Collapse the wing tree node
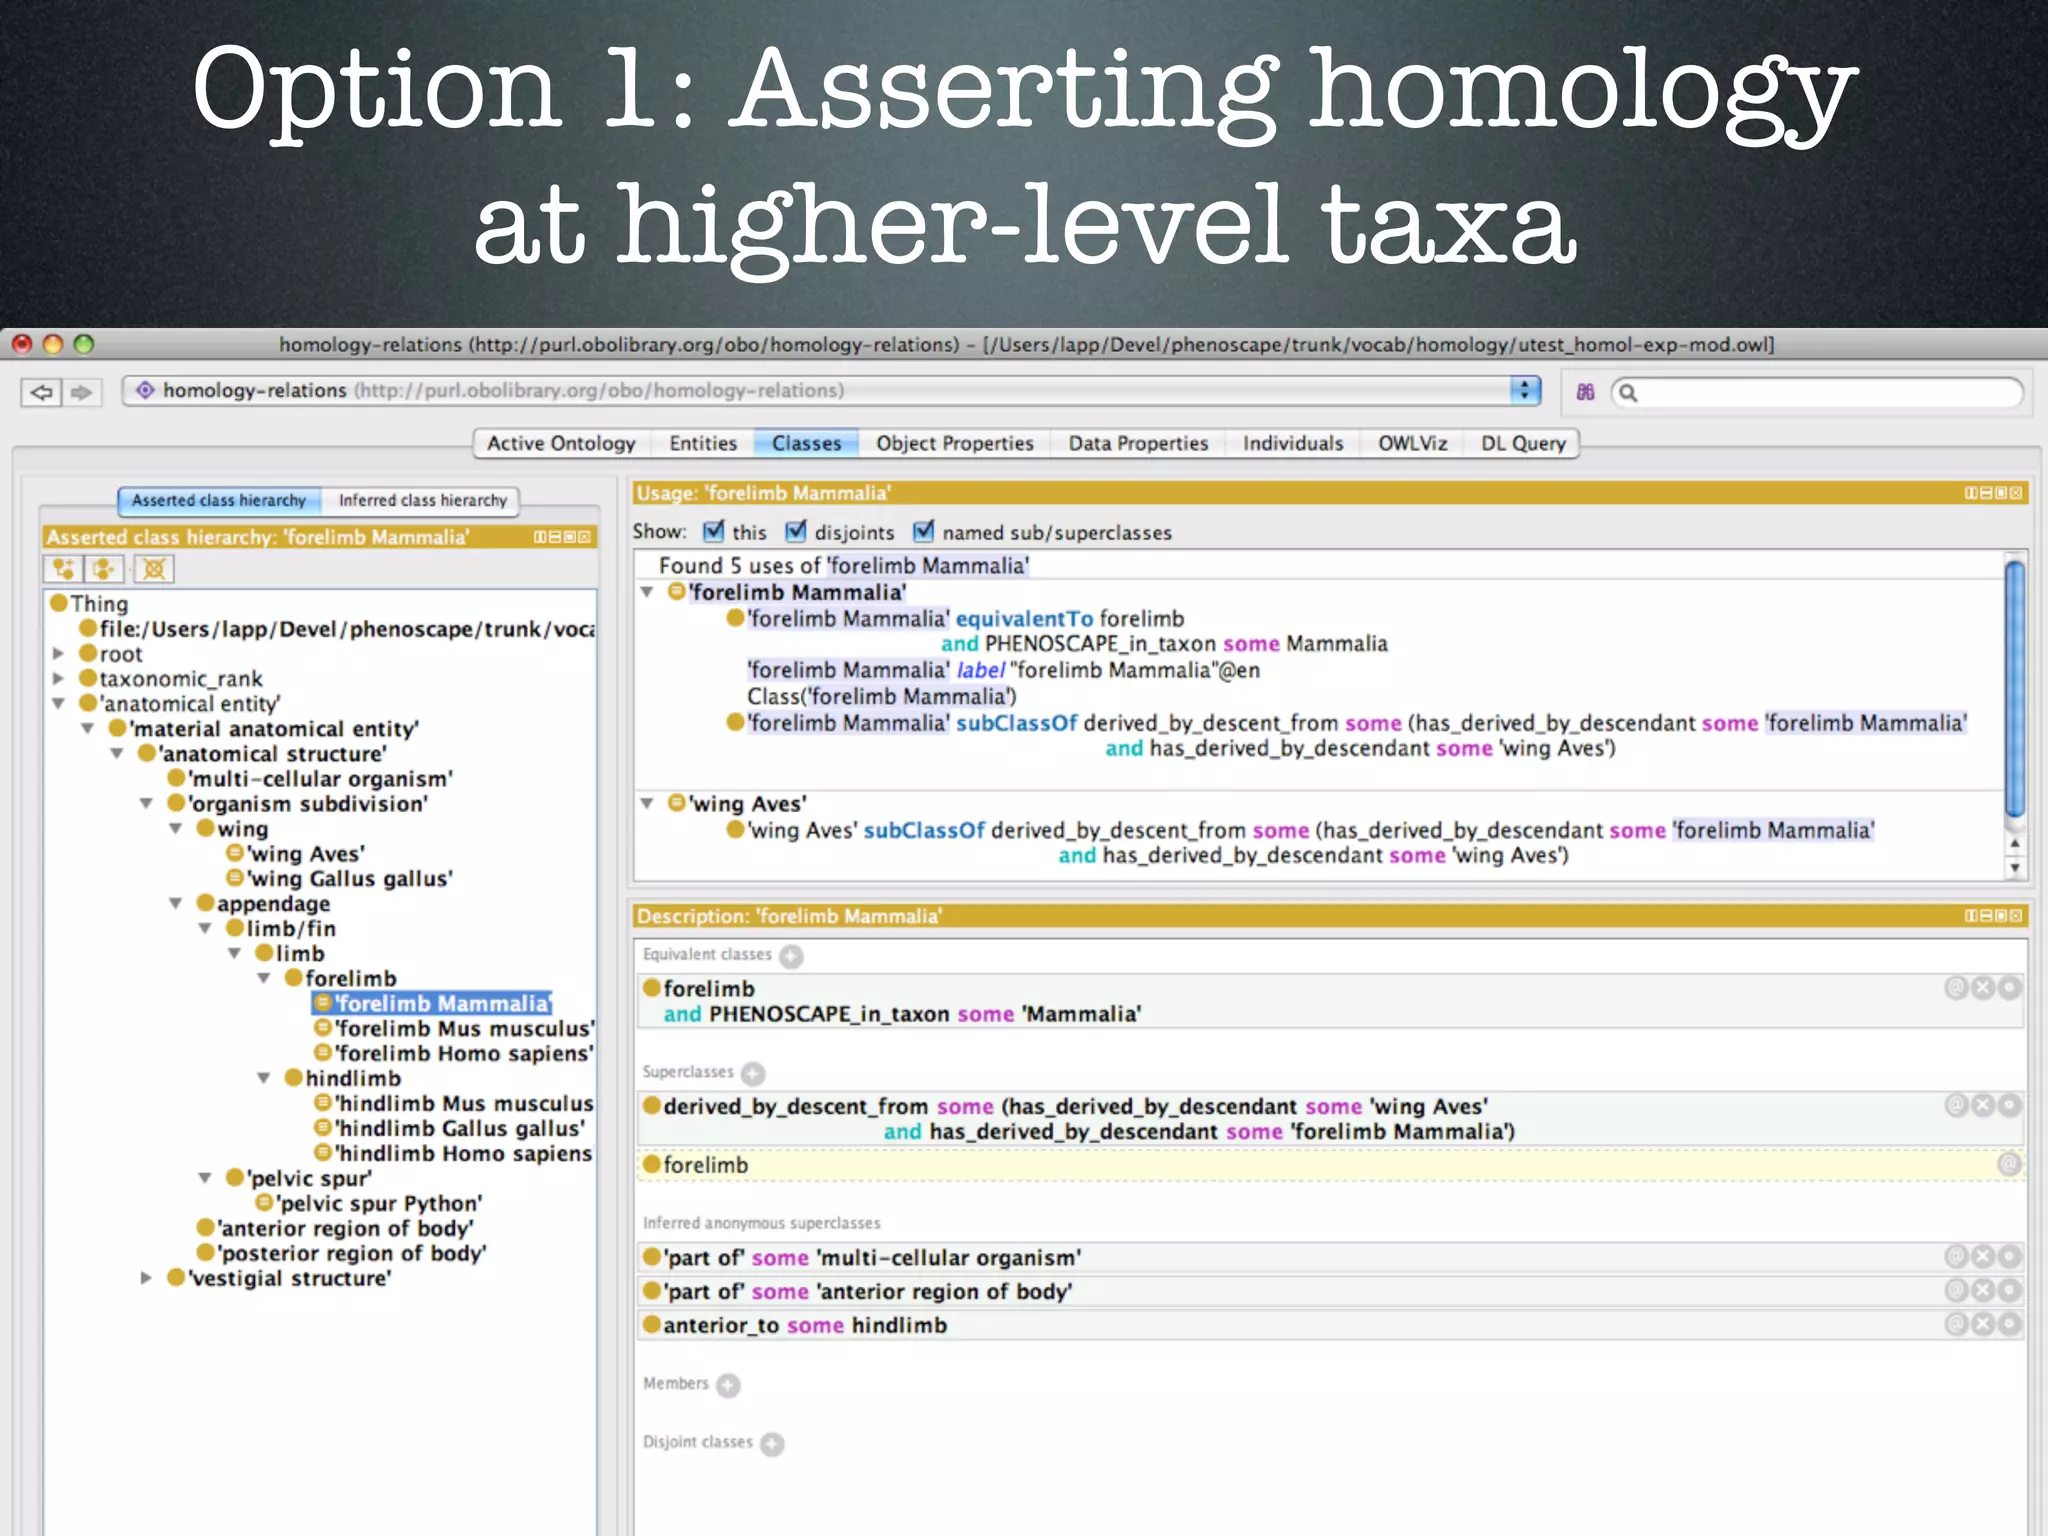 point(175,829)
